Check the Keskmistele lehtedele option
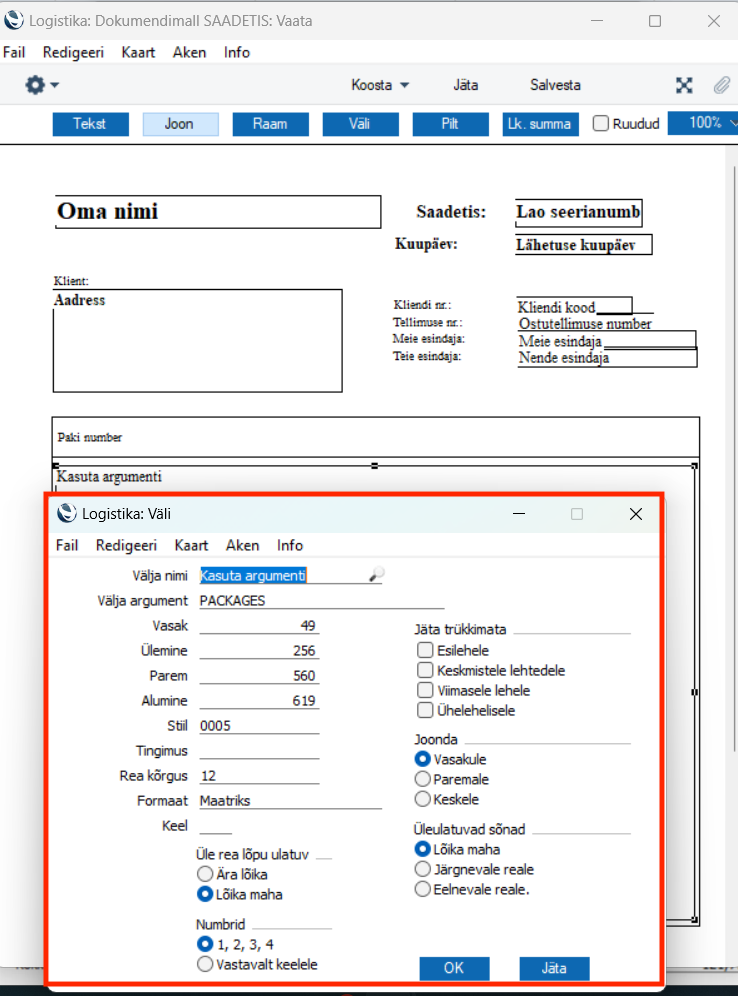Image resolution: width=738 pixels, height=996 pixels. 425,670
